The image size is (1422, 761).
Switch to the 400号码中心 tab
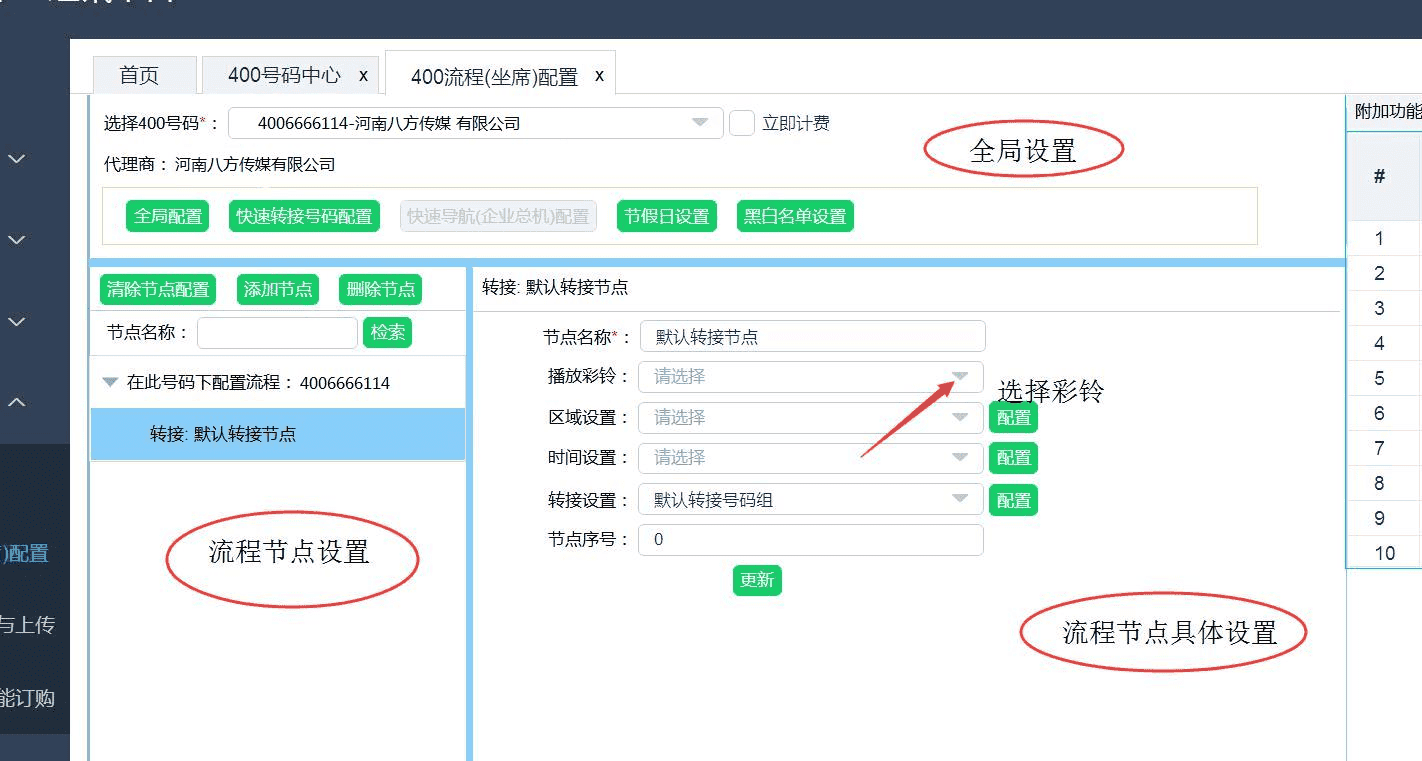(283, 76)
